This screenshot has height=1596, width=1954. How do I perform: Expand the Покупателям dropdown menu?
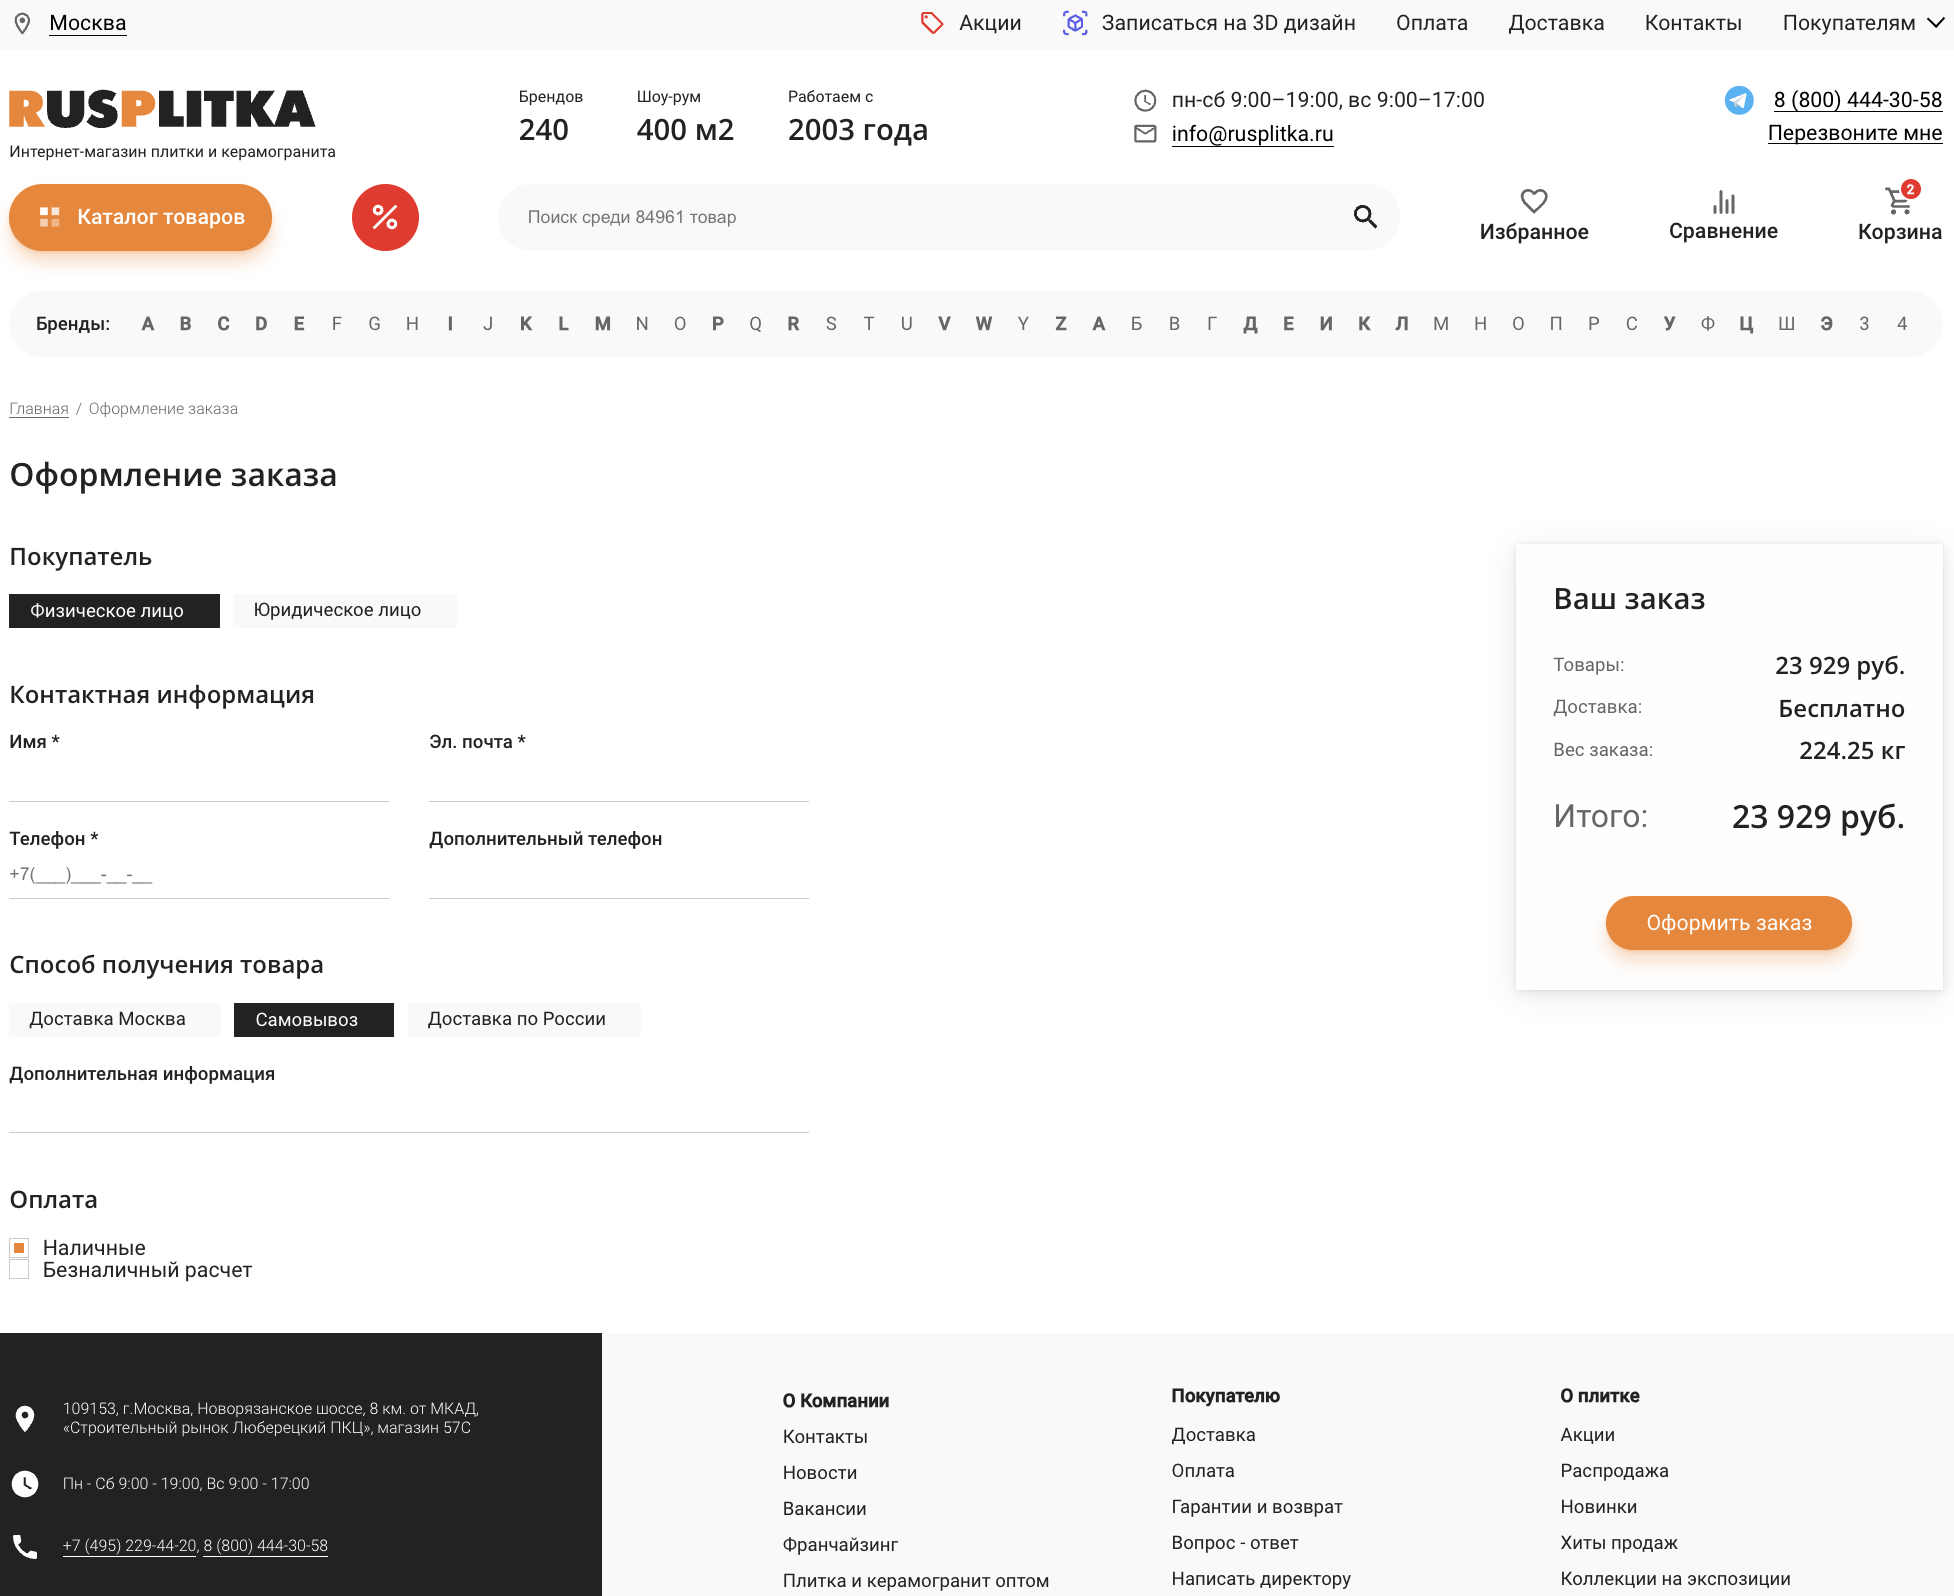1862,23
